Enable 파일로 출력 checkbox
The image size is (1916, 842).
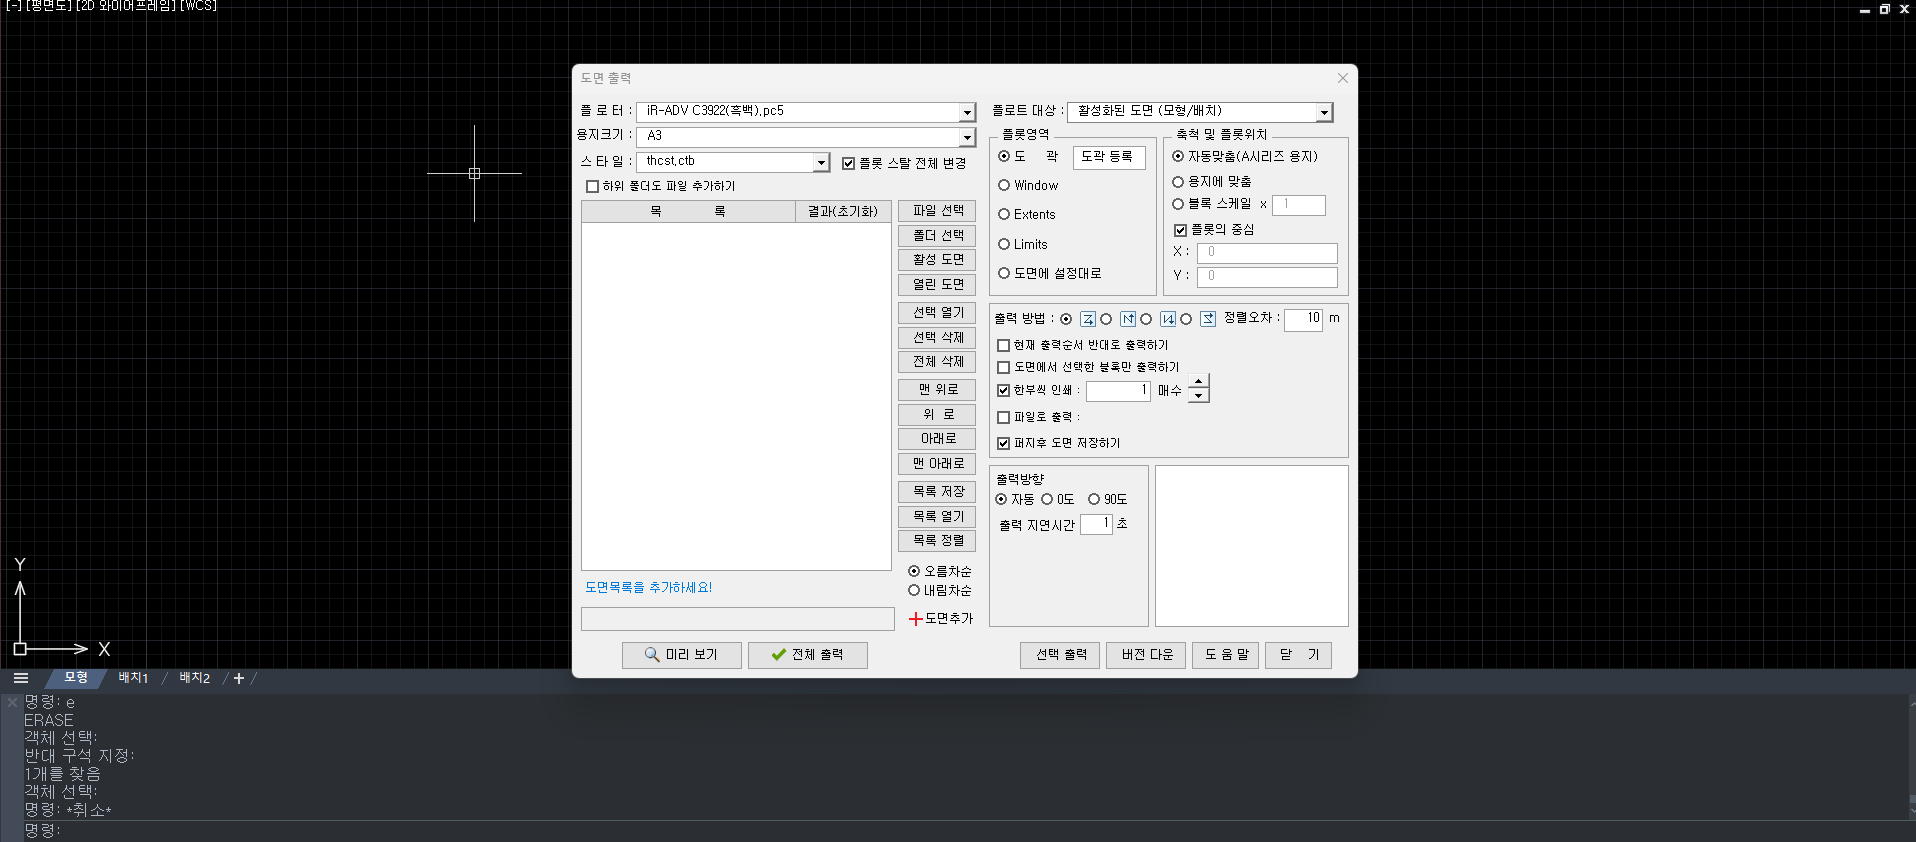click(1004, 417)
